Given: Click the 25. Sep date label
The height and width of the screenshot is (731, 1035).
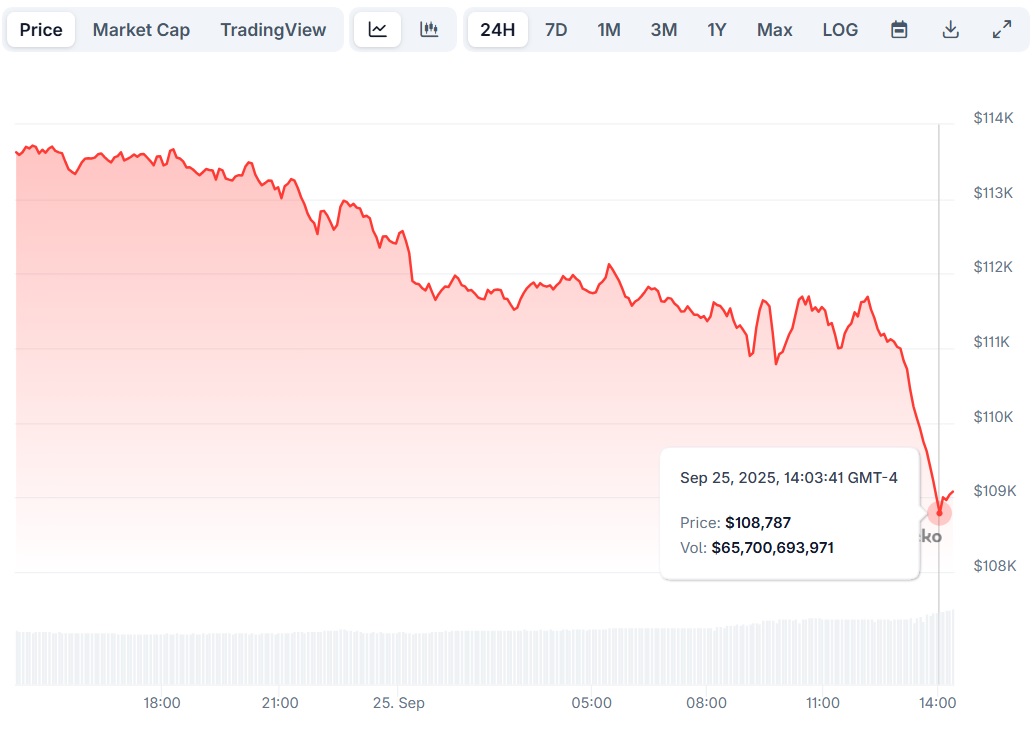Looking at the screenshot, I should point(397,703).
